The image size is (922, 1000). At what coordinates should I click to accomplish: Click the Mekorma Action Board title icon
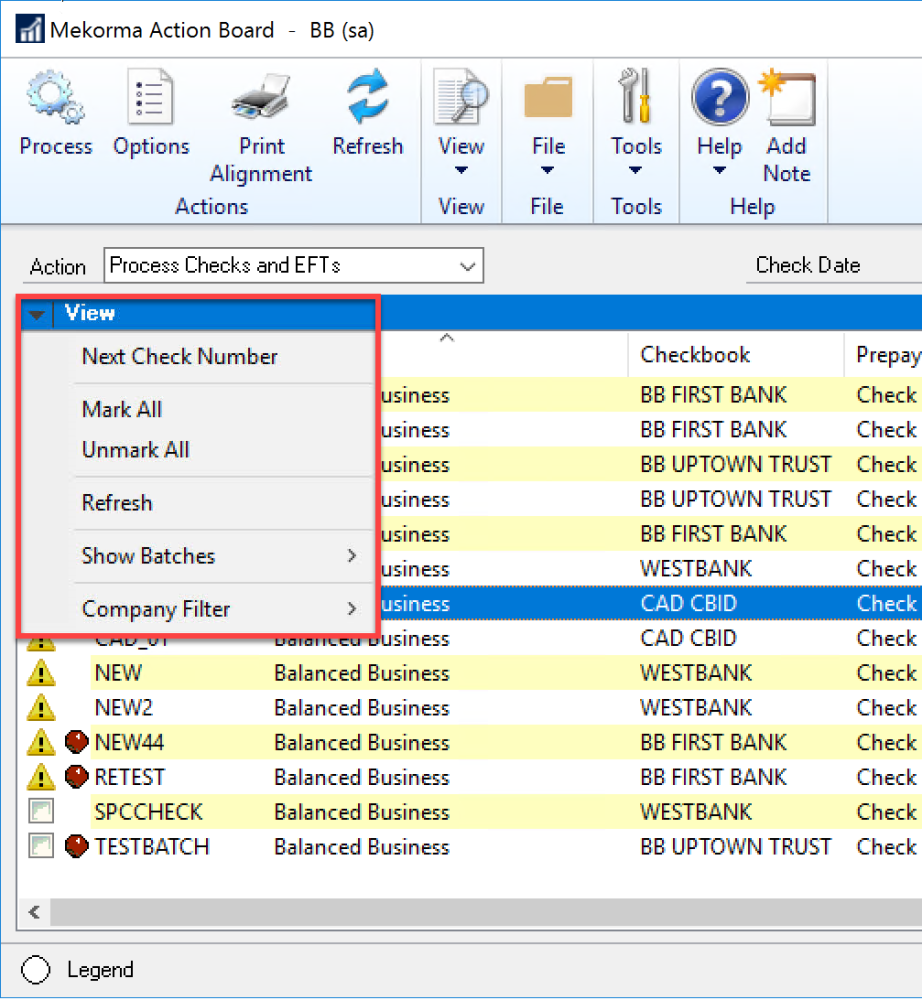29,29
